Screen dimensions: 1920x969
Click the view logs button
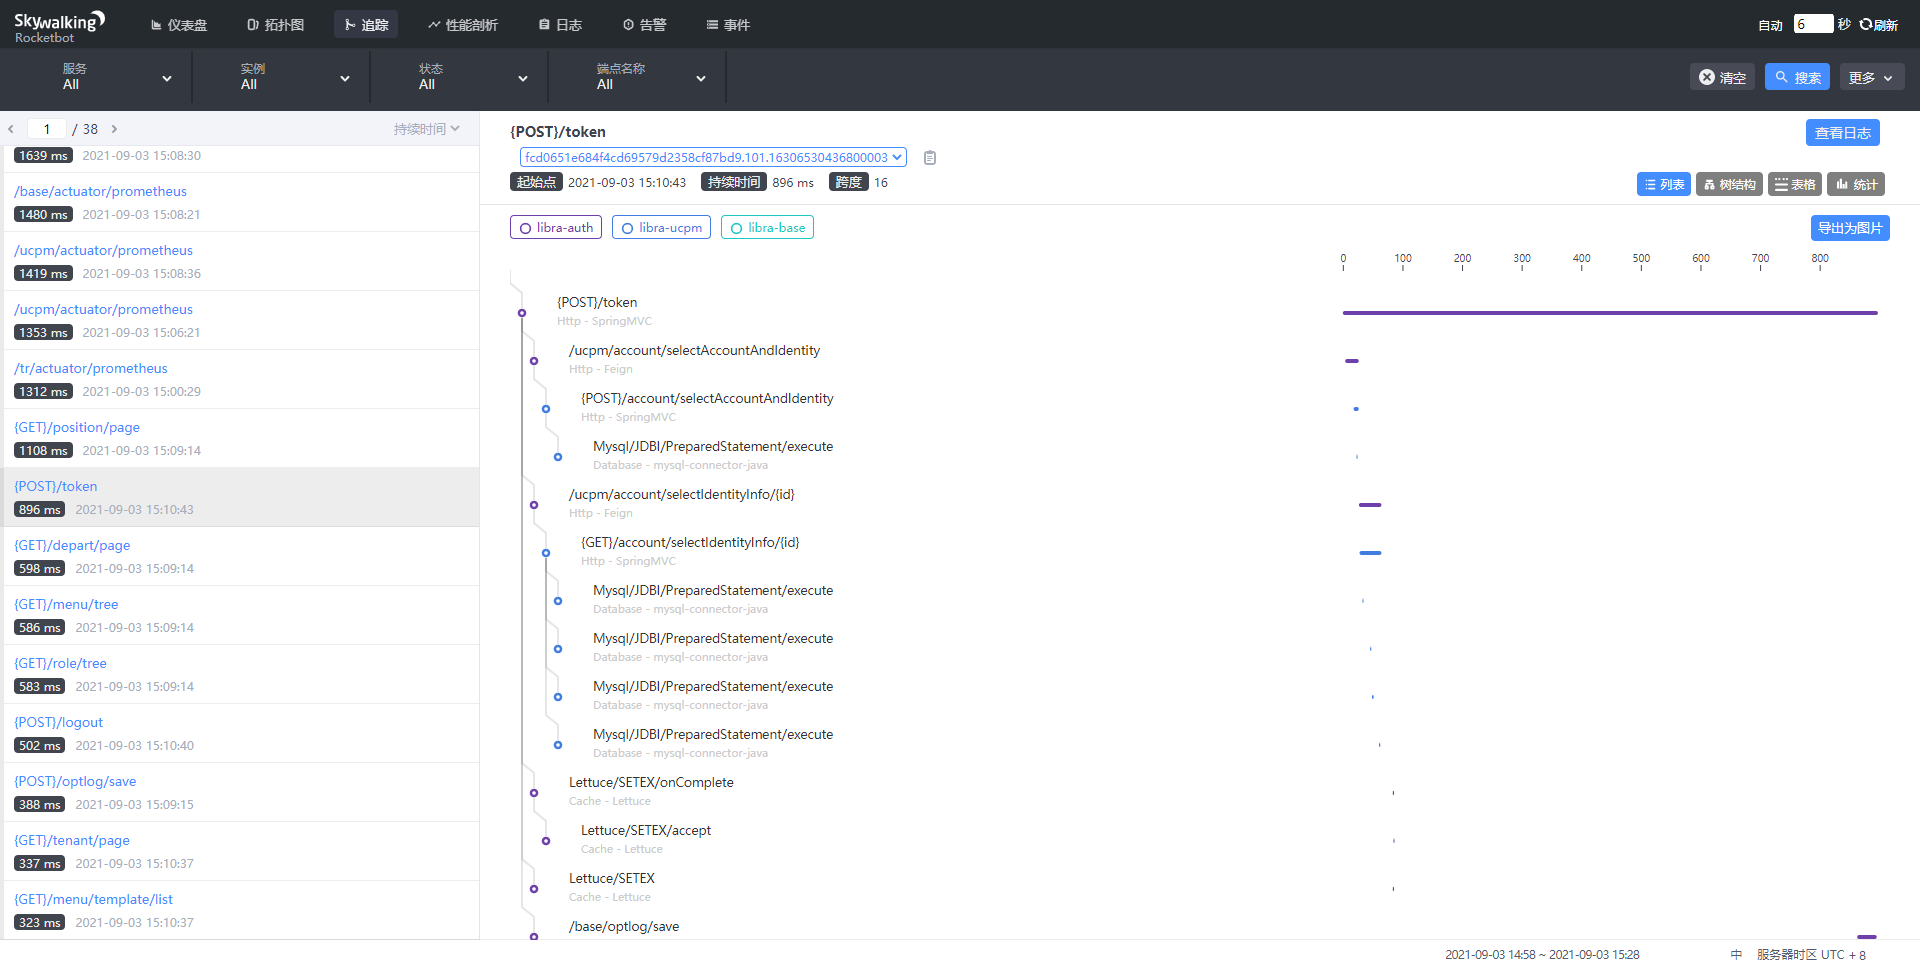pos(1843,133)
